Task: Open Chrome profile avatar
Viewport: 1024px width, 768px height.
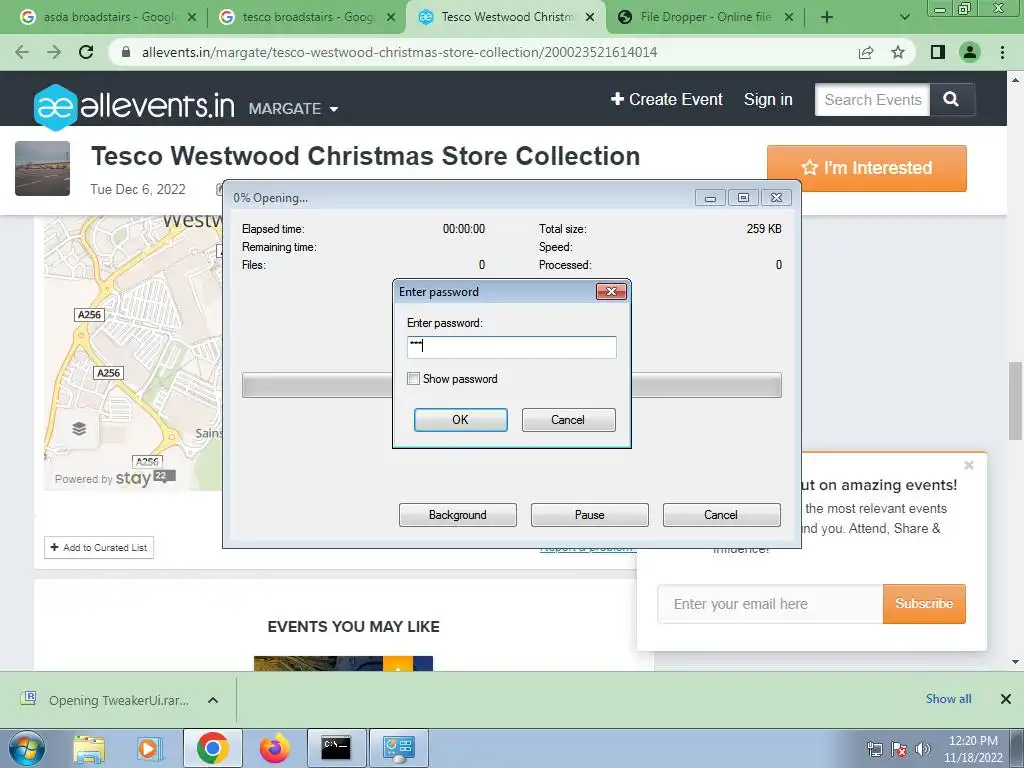Action: (970, 52)
